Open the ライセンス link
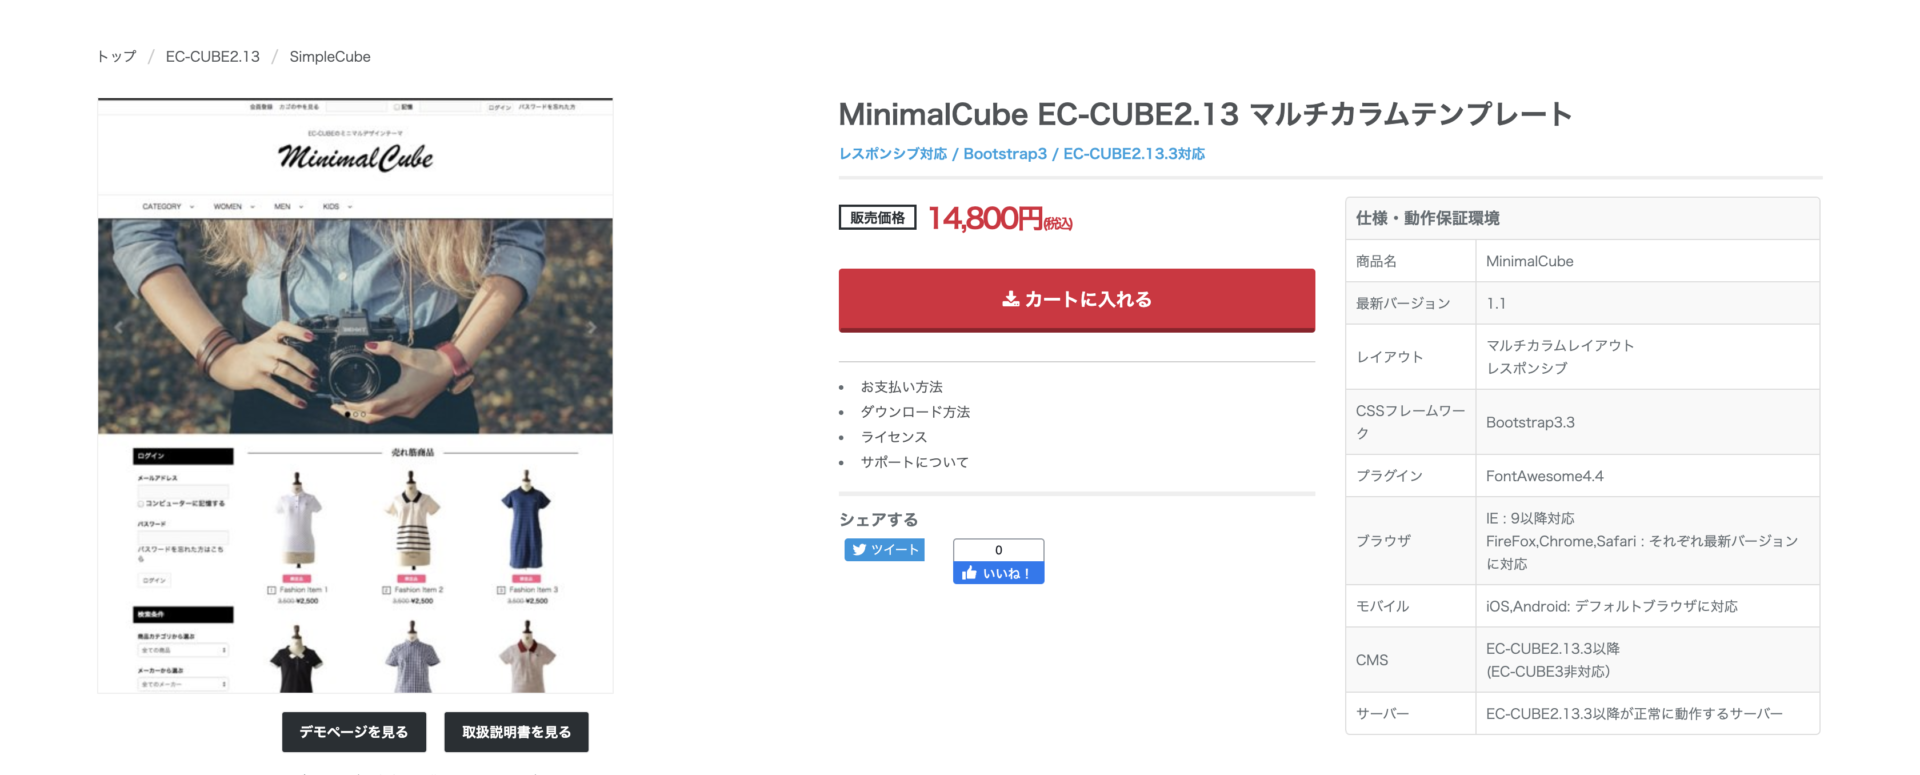This screenshot has height=775, width=1920. (x=894, y=437)
